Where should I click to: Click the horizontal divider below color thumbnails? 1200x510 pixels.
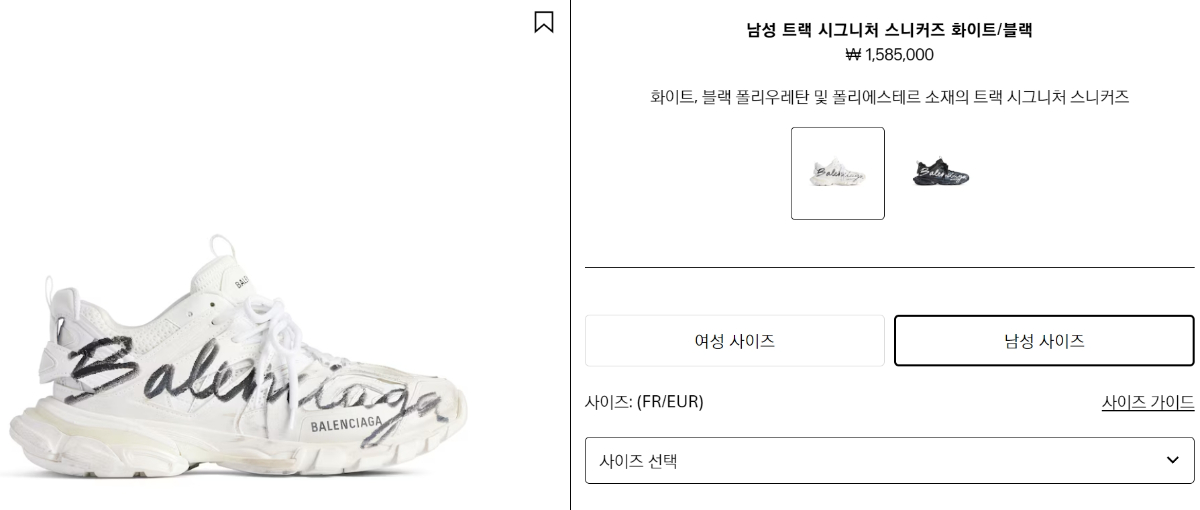pos(889,267)
